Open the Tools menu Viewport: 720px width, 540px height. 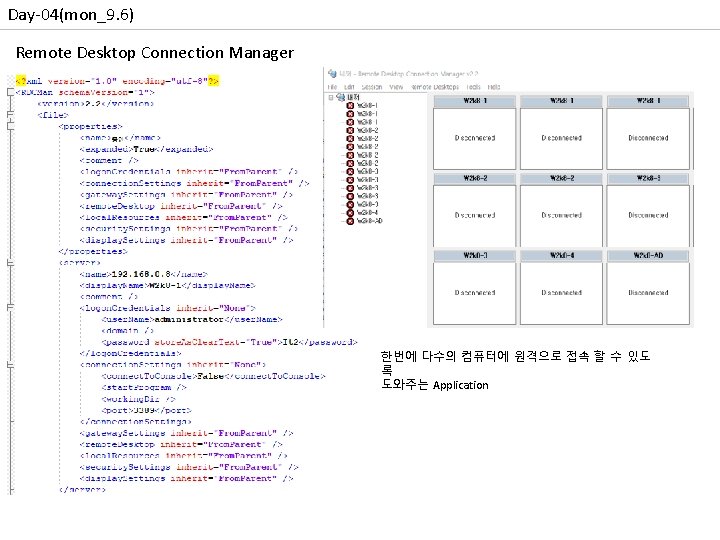tap(473, 87)
